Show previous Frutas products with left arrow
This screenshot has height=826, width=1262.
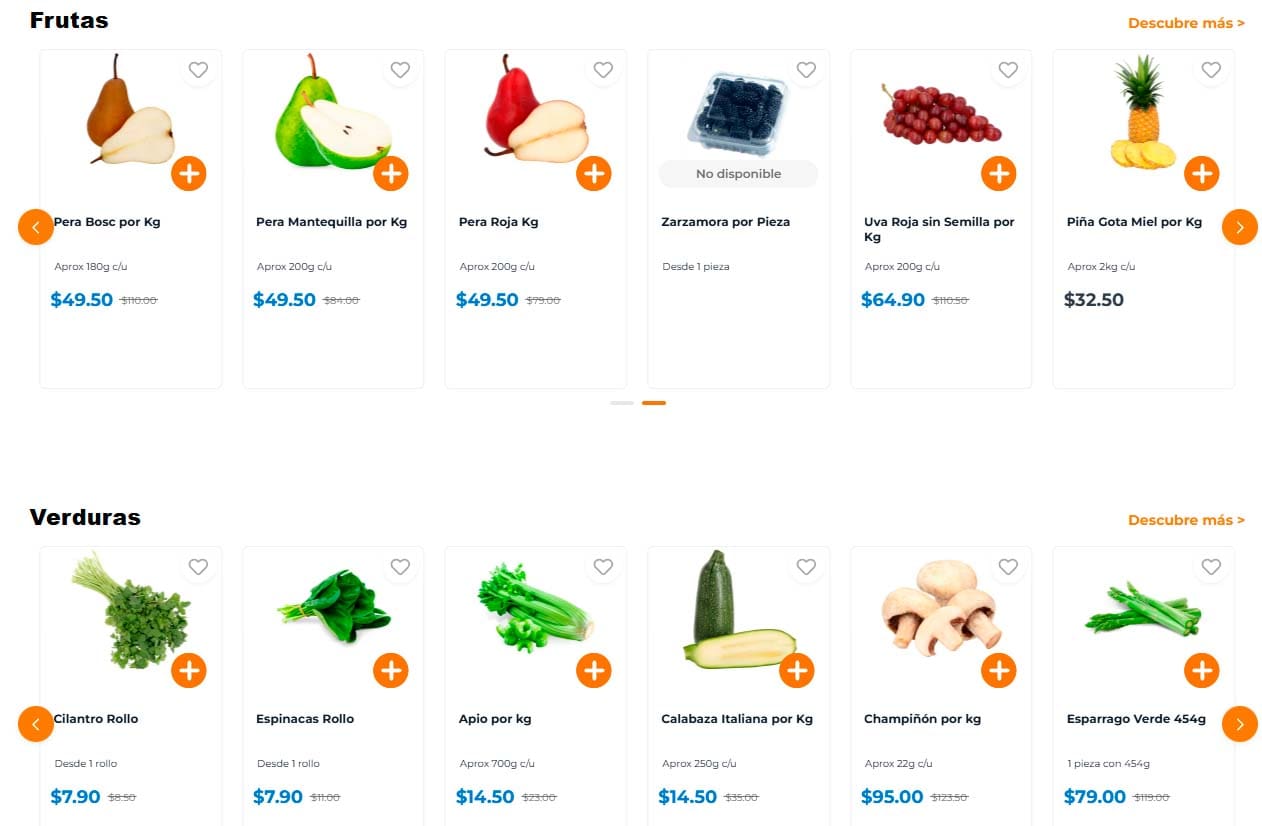pyautogui.click(x=36, y=227)
